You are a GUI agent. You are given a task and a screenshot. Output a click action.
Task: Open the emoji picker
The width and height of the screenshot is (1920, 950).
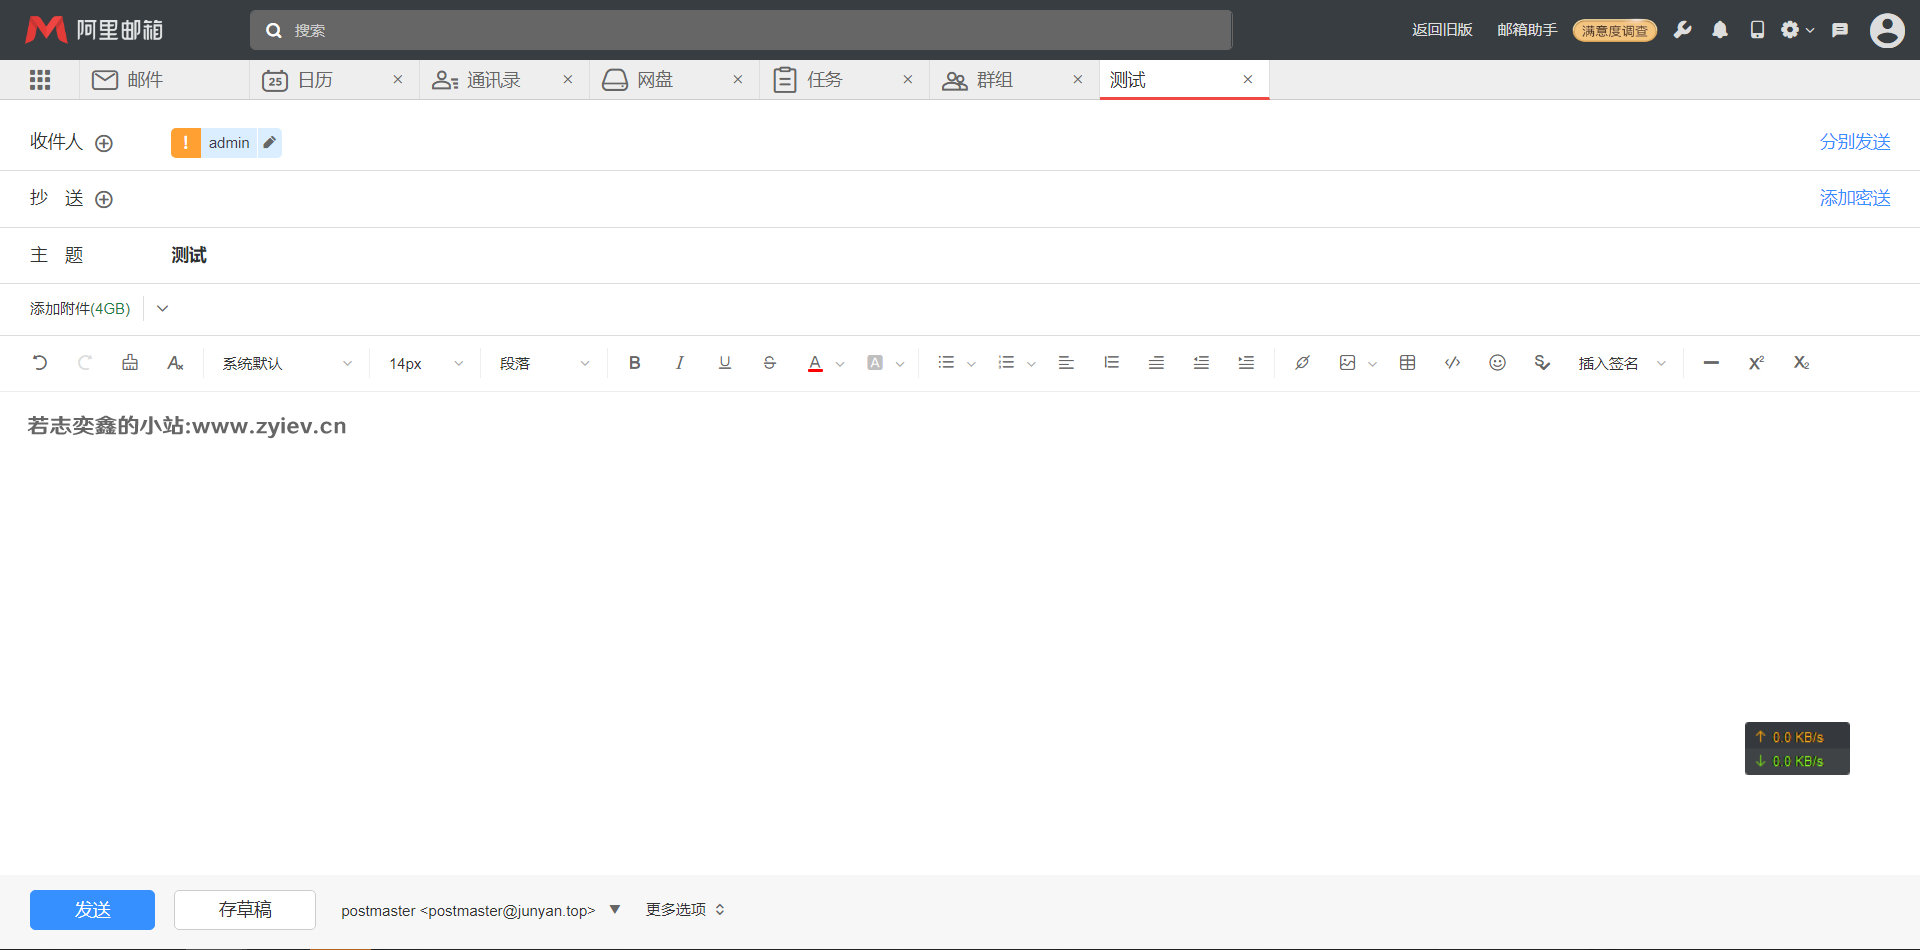[x=1497, y=363]
